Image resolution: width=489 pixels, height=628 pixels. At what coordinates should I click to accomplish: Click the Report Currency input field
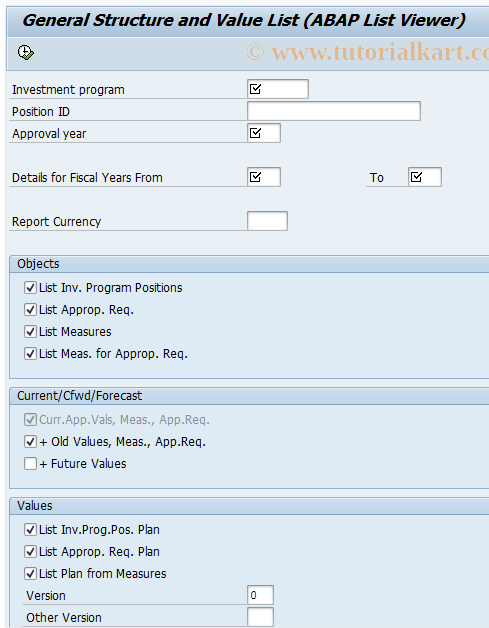pos(268,221)
